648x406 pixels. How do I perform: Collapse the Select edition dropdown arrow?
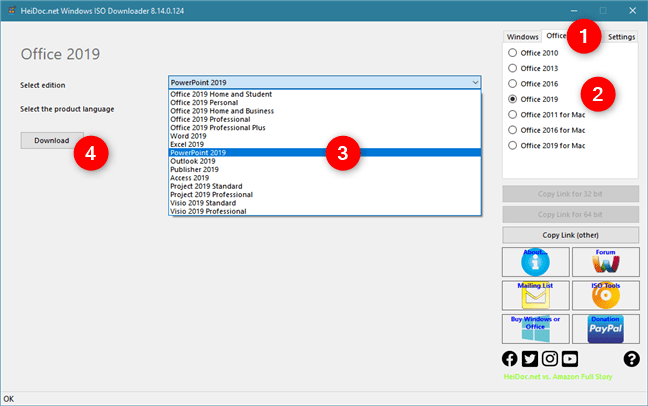[475, 82]
